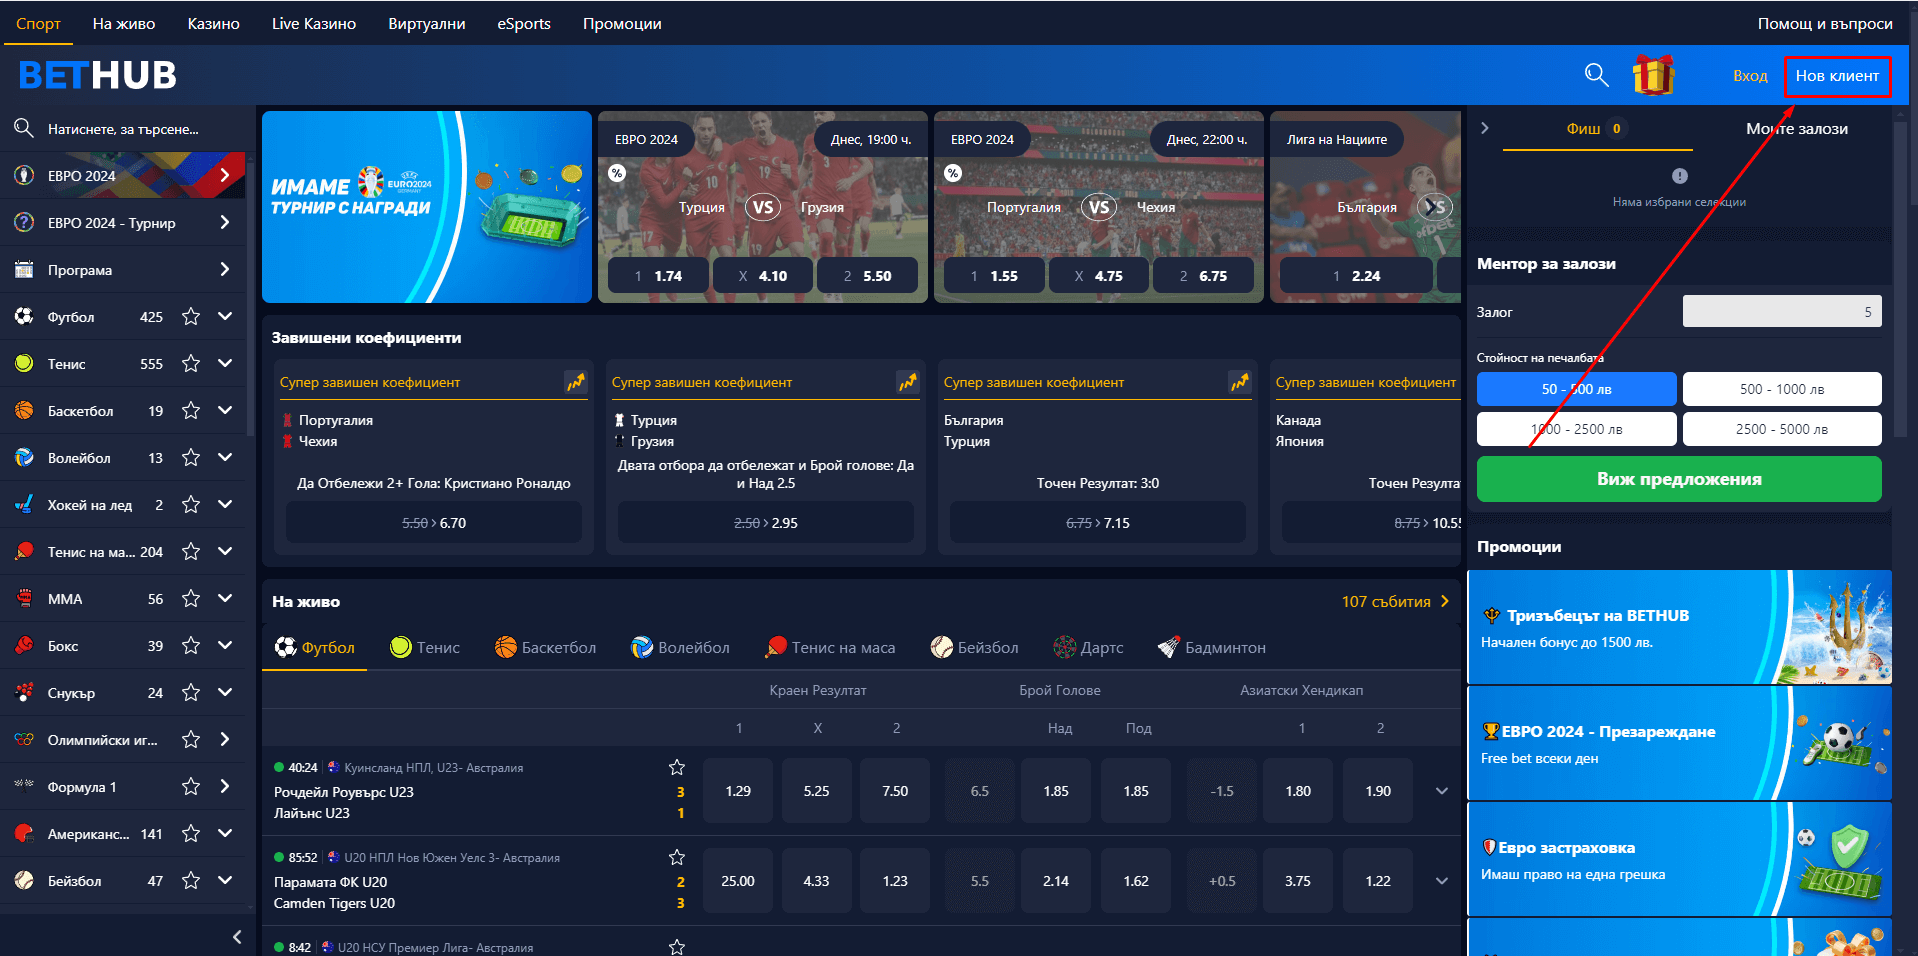Open the eSports top menu
1918x956 pixels.
click(524, 23)
